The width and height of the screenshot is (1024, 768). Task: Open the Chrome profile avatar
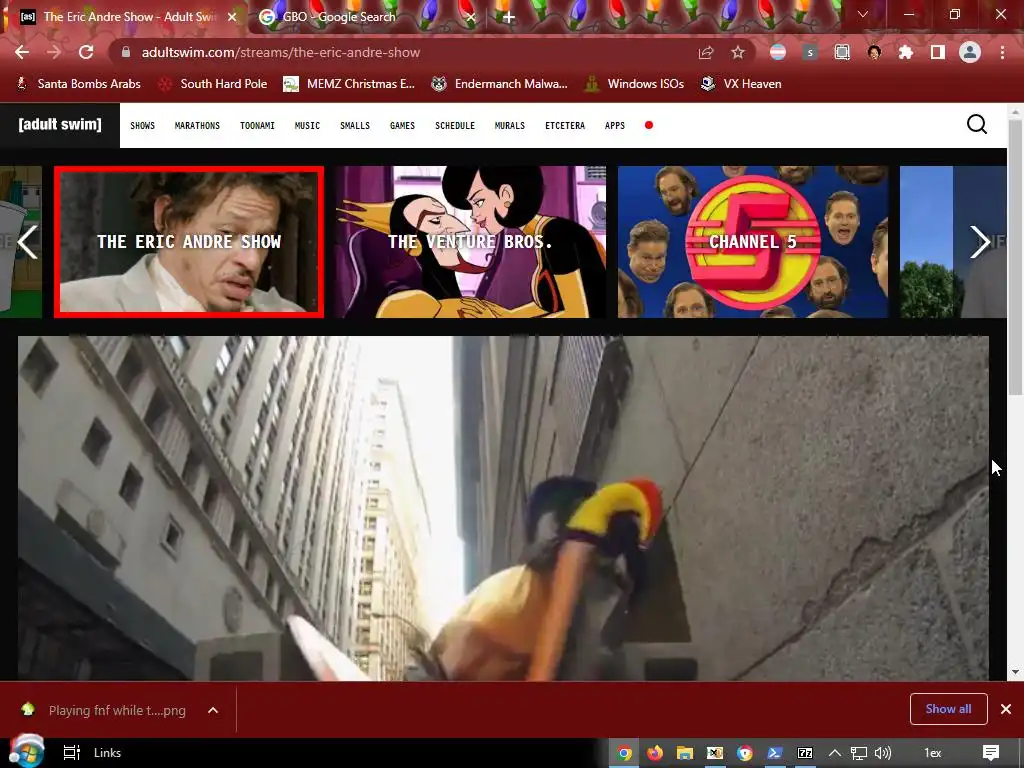[970, 52]
